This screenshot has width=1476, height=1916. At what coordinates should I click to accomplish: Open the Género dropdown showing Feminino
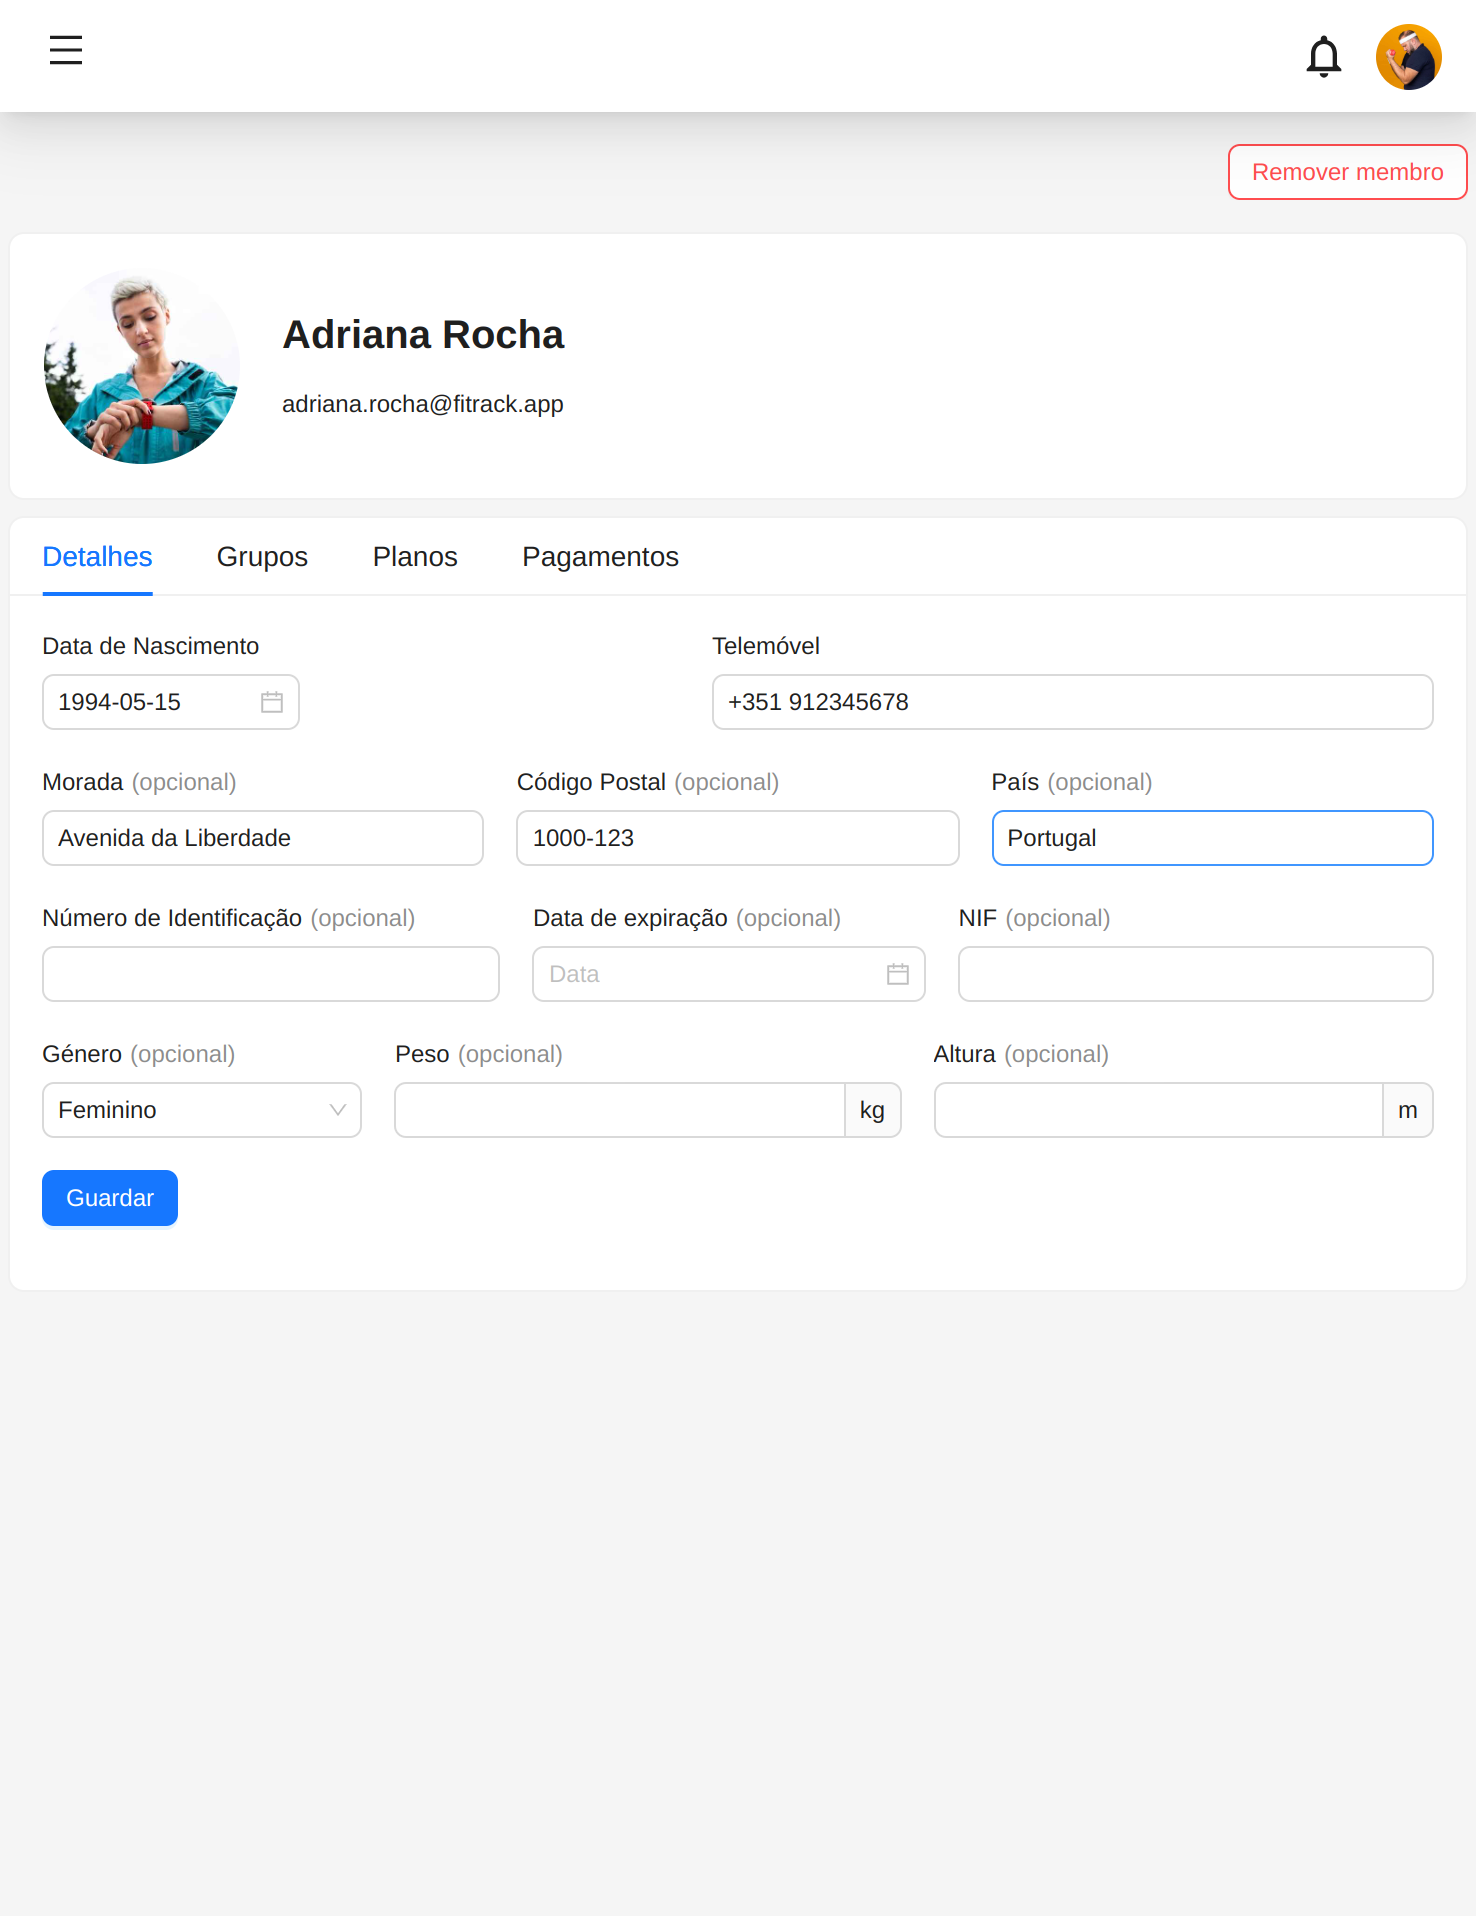coord(201,1110)
